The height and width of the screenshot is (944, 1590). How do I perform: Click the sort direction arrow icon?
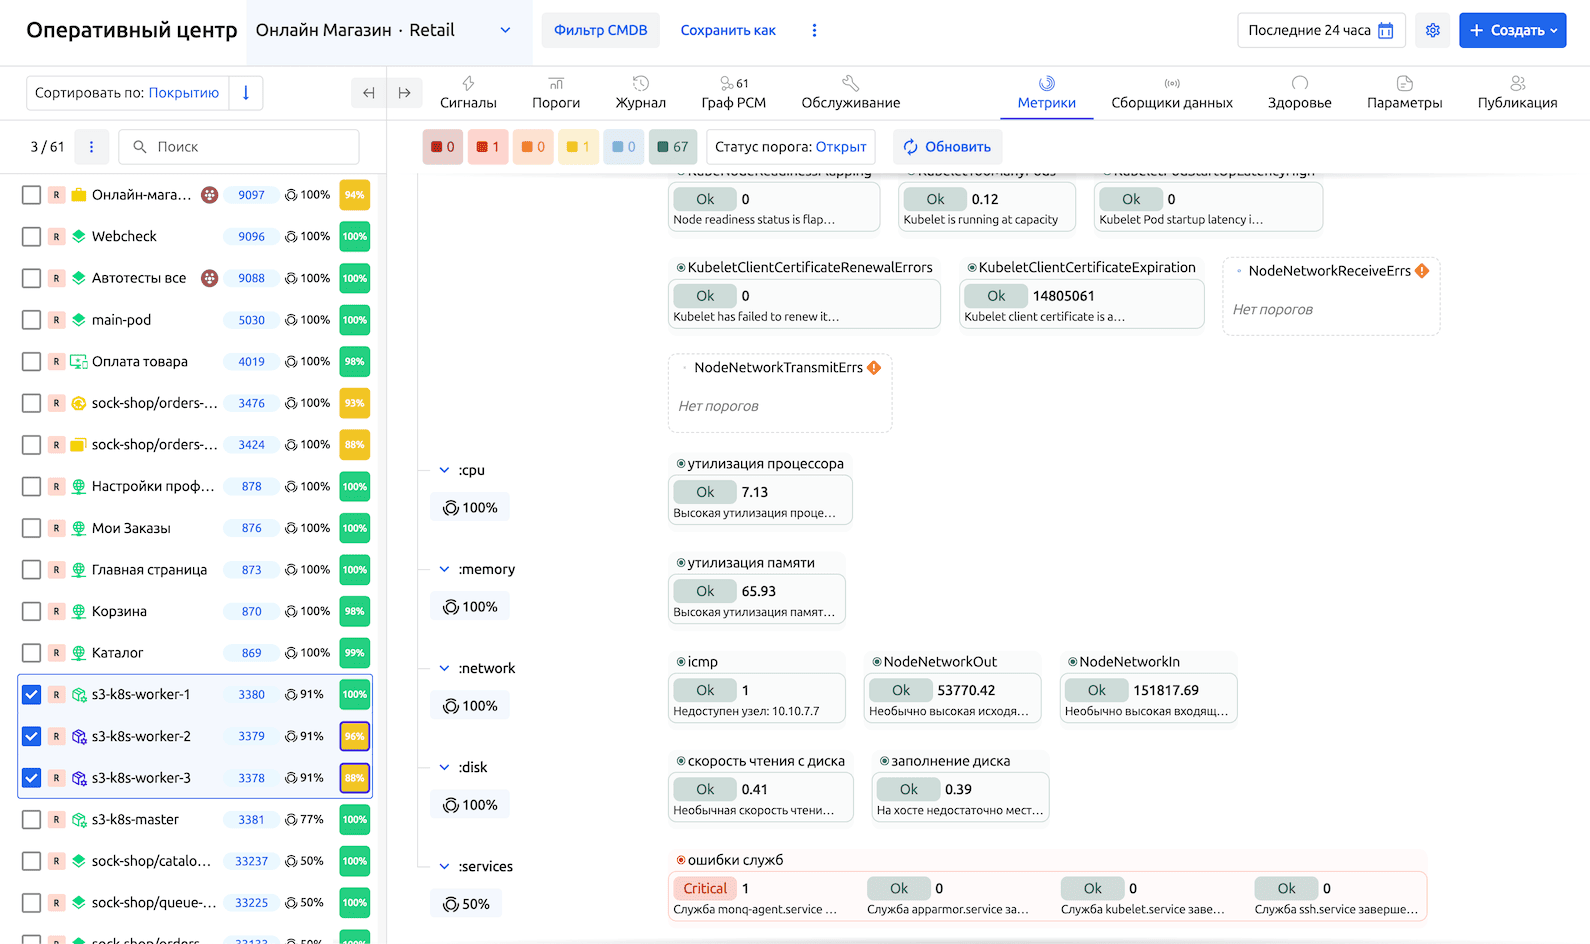(x=246, y=93)
